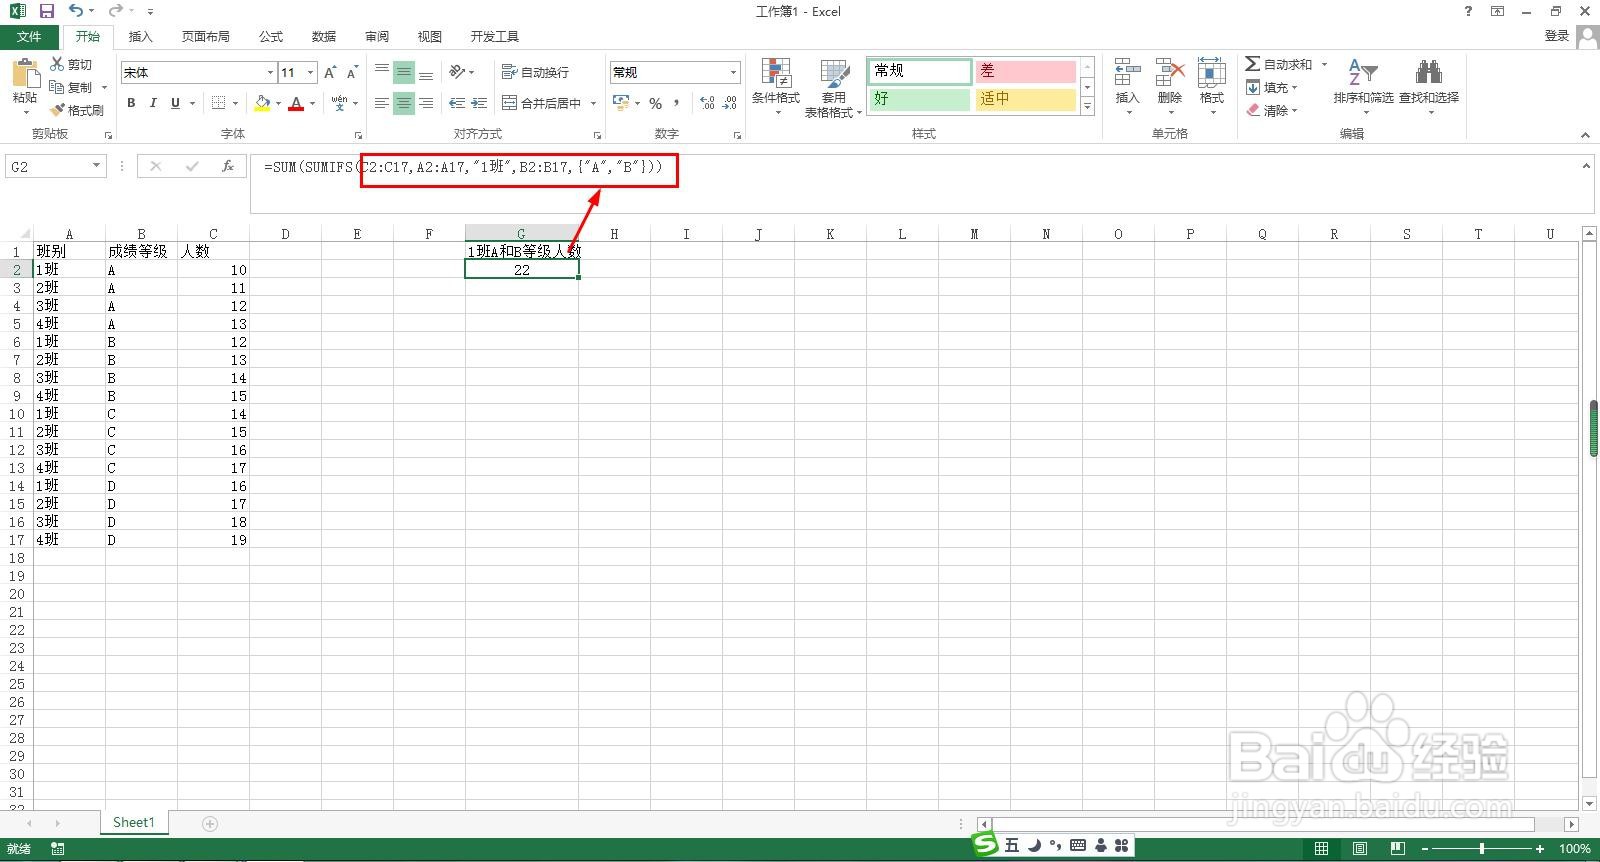1600x862 pixels.
Task: Click the 清除 Clear button
Action: (x=1271, y=110)
